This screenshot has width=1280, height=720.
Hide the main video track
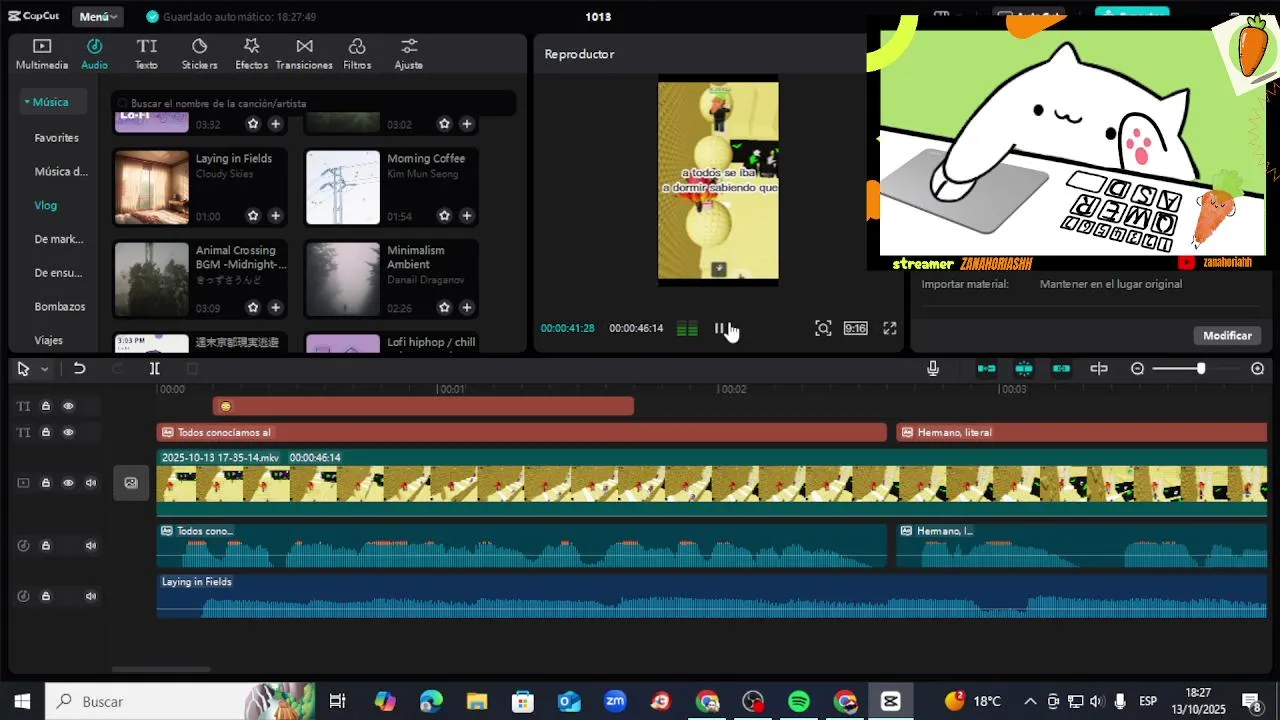tap(68, 483)
